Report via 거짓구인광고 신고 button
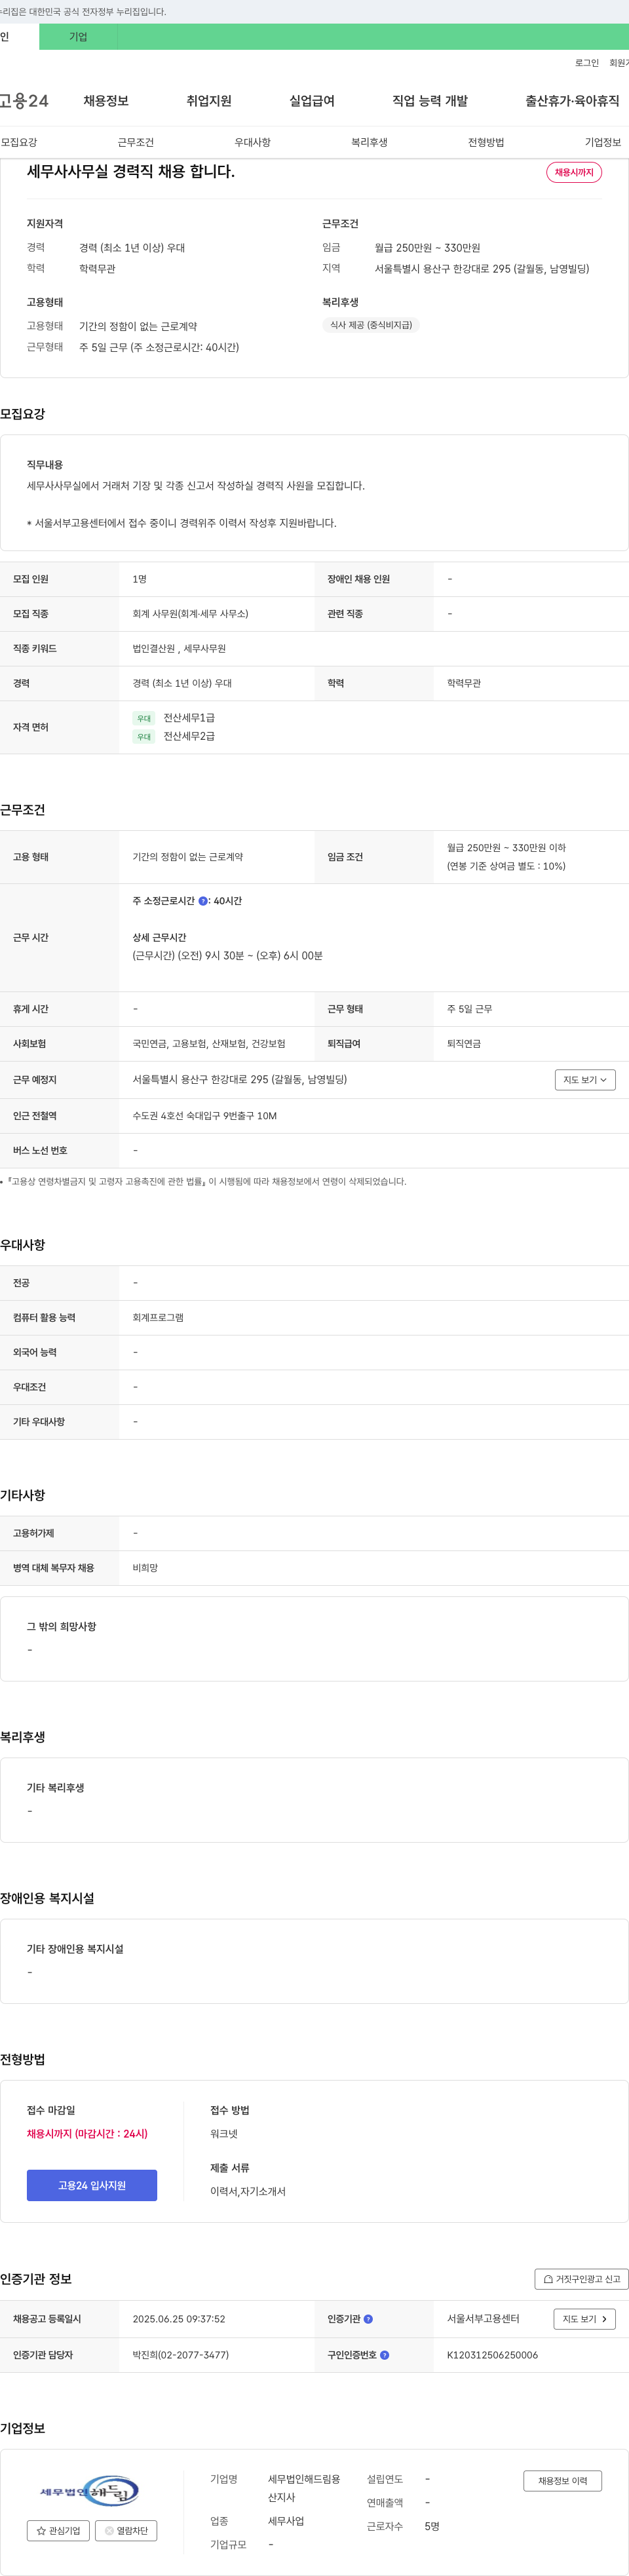Image resolution: width=629 pixels, height=2576 pixels. [x=581, y=2279]
